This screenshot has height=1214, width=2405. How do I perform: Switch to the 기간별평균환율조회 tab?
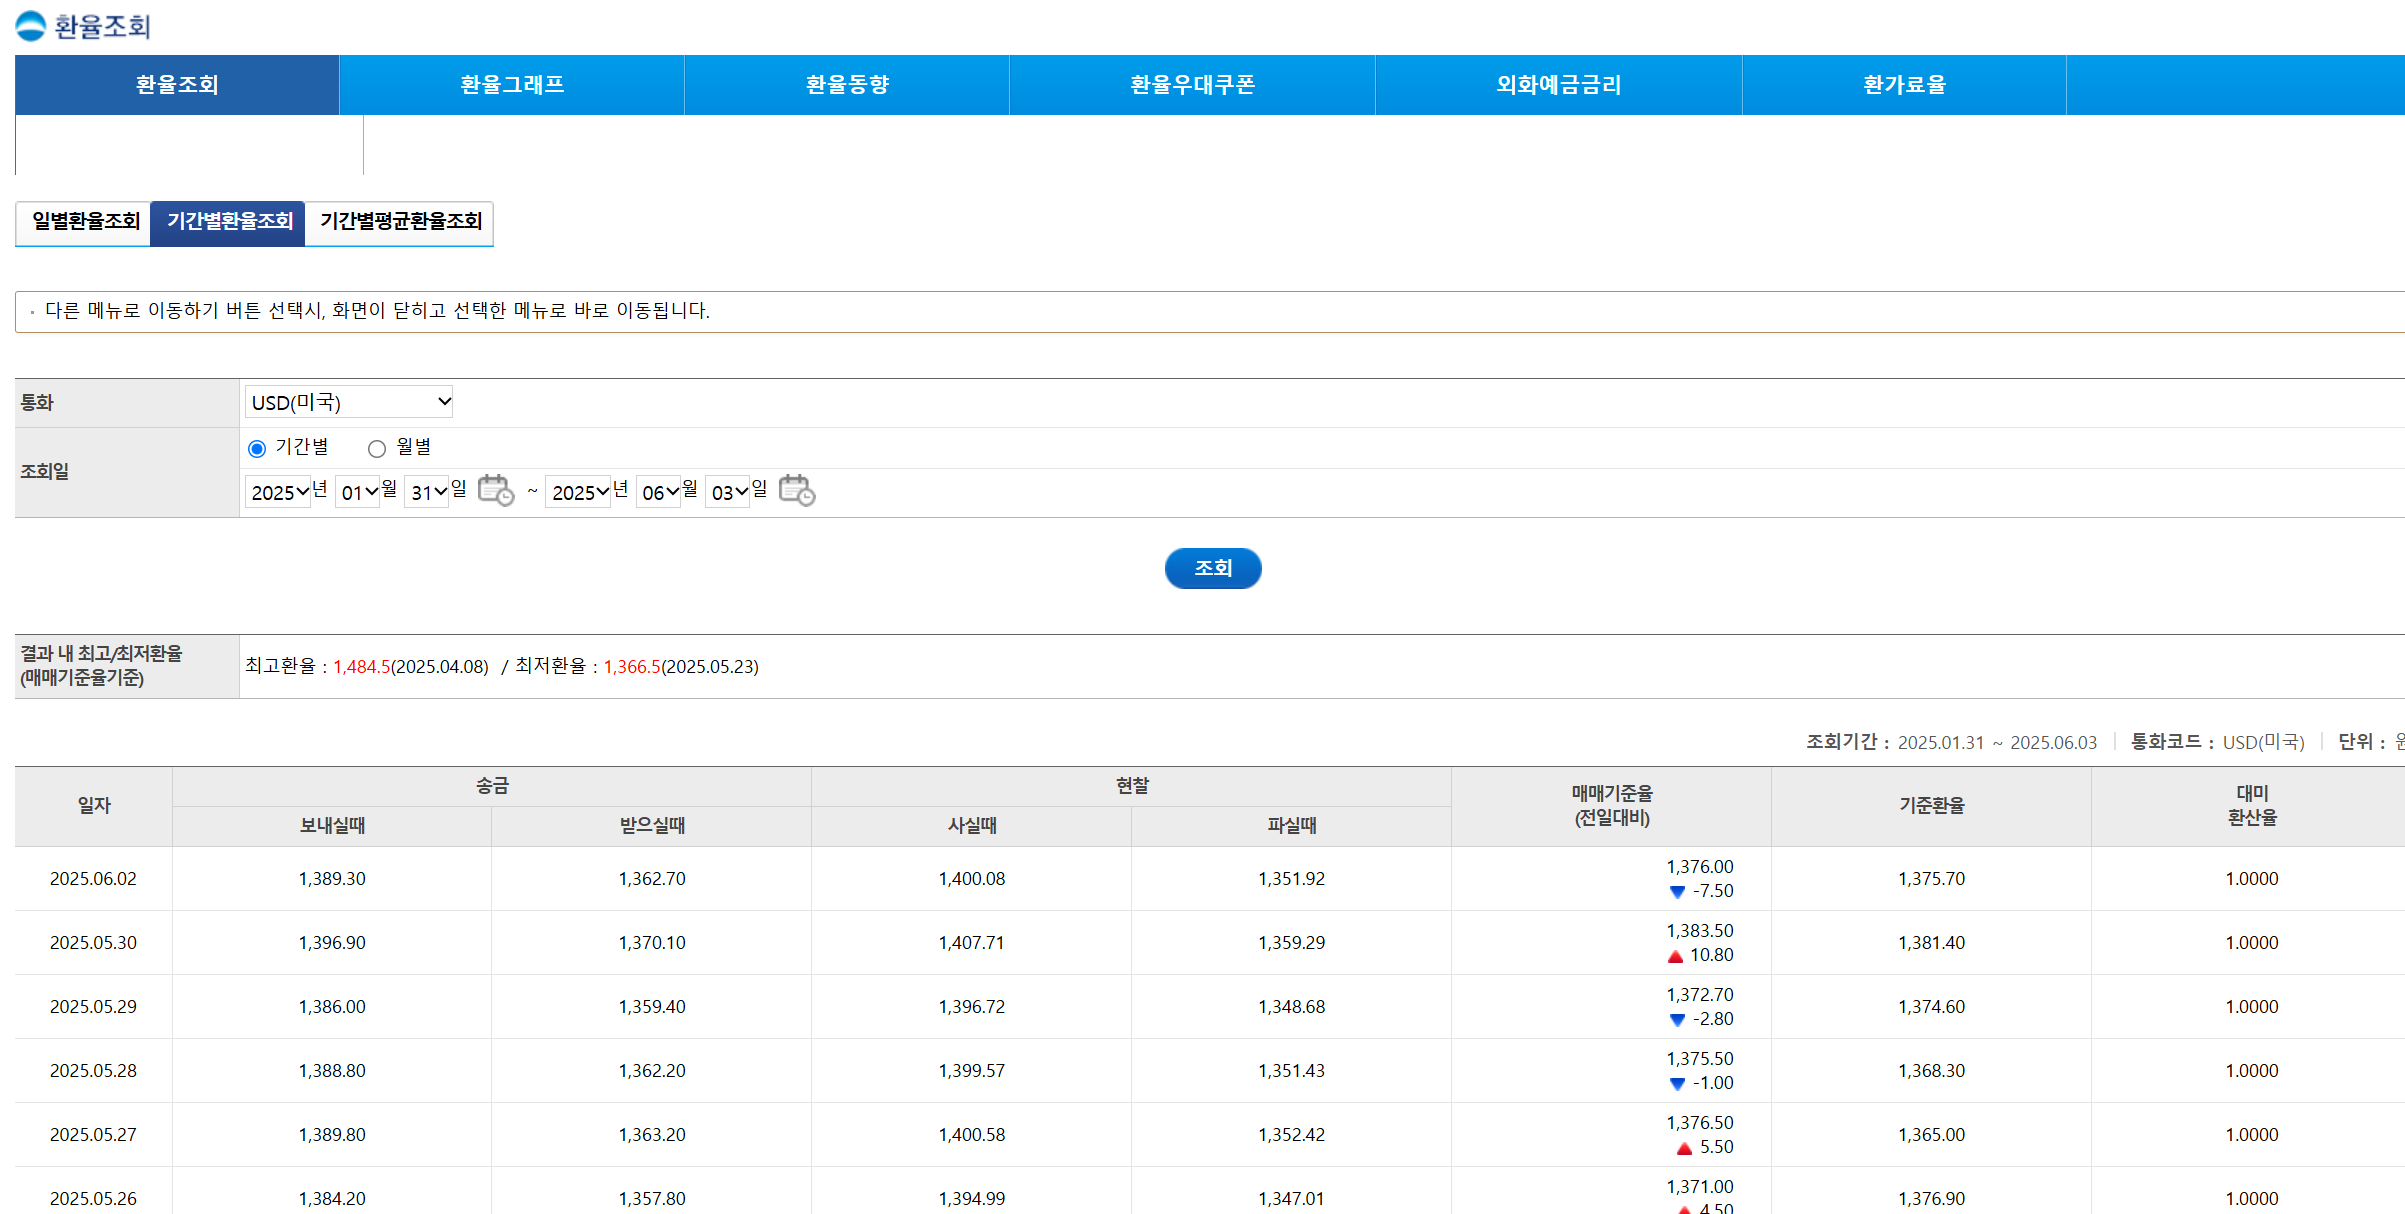399,222
